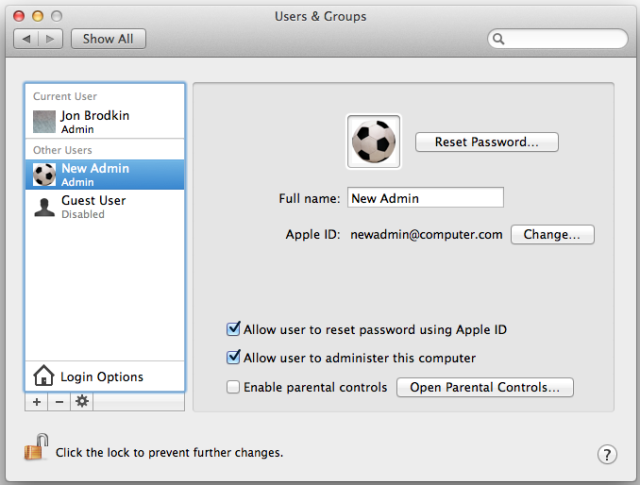
Task: Open Parental Controls button
Action: click(x=485, y=387)
